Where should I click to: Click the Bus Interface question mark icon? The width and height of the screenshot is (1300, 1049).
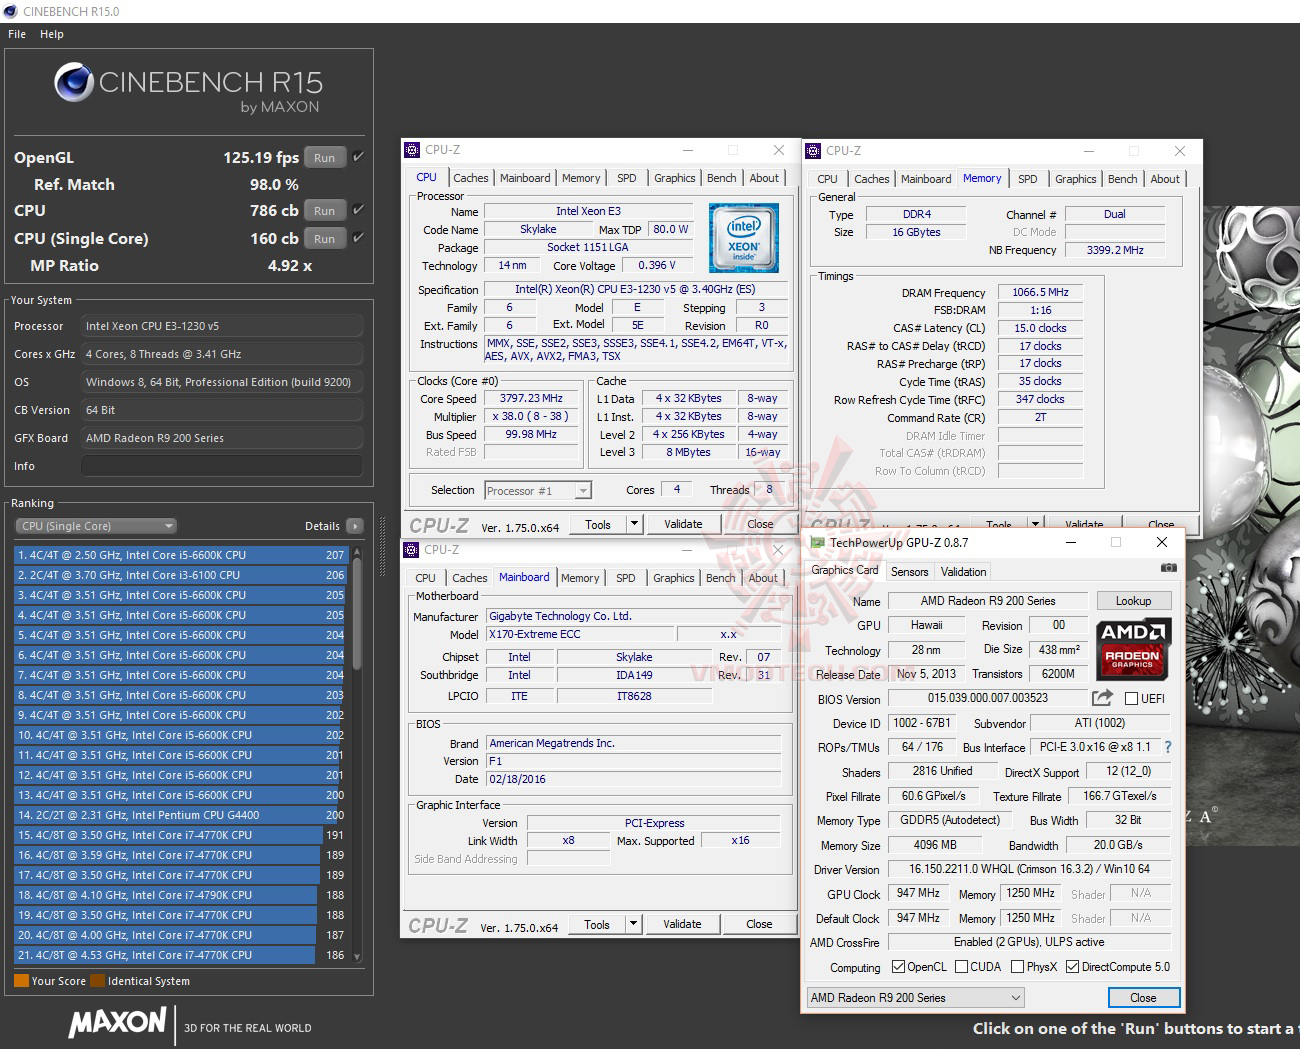click(x=1167, y=747)
